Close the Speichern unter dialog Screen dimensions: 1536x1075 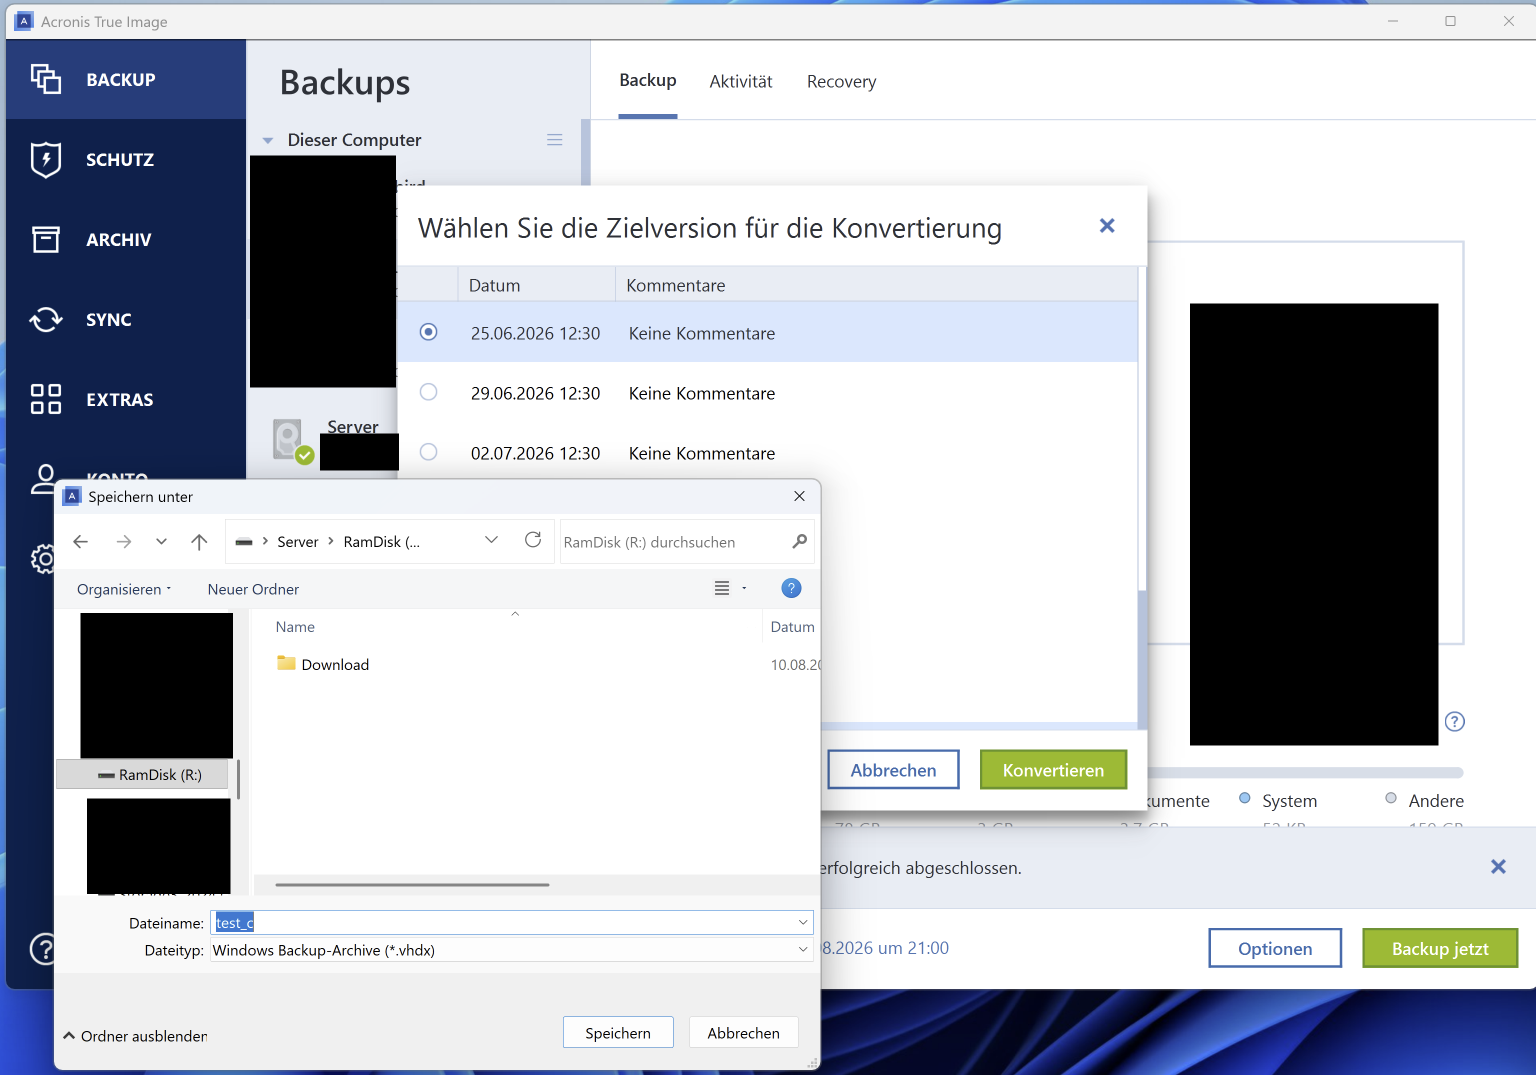pos(799,496)
